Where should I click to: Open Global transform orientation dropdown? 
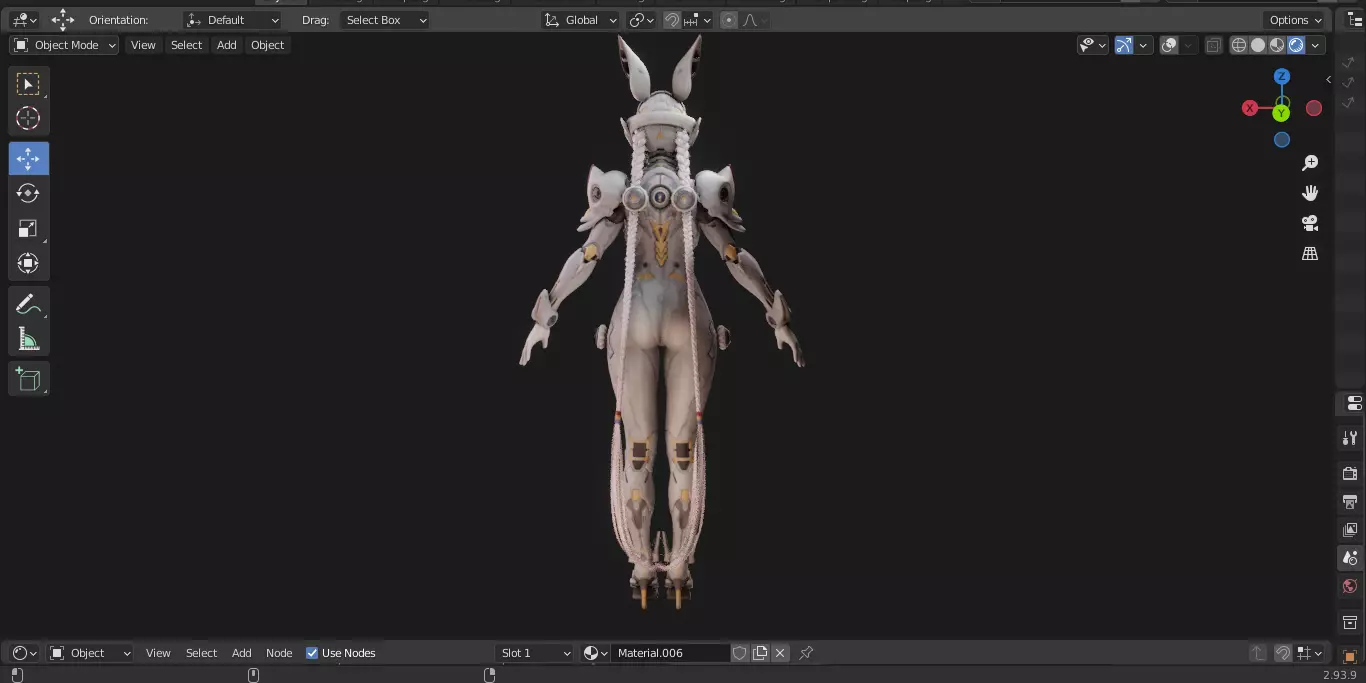(580, 20)
